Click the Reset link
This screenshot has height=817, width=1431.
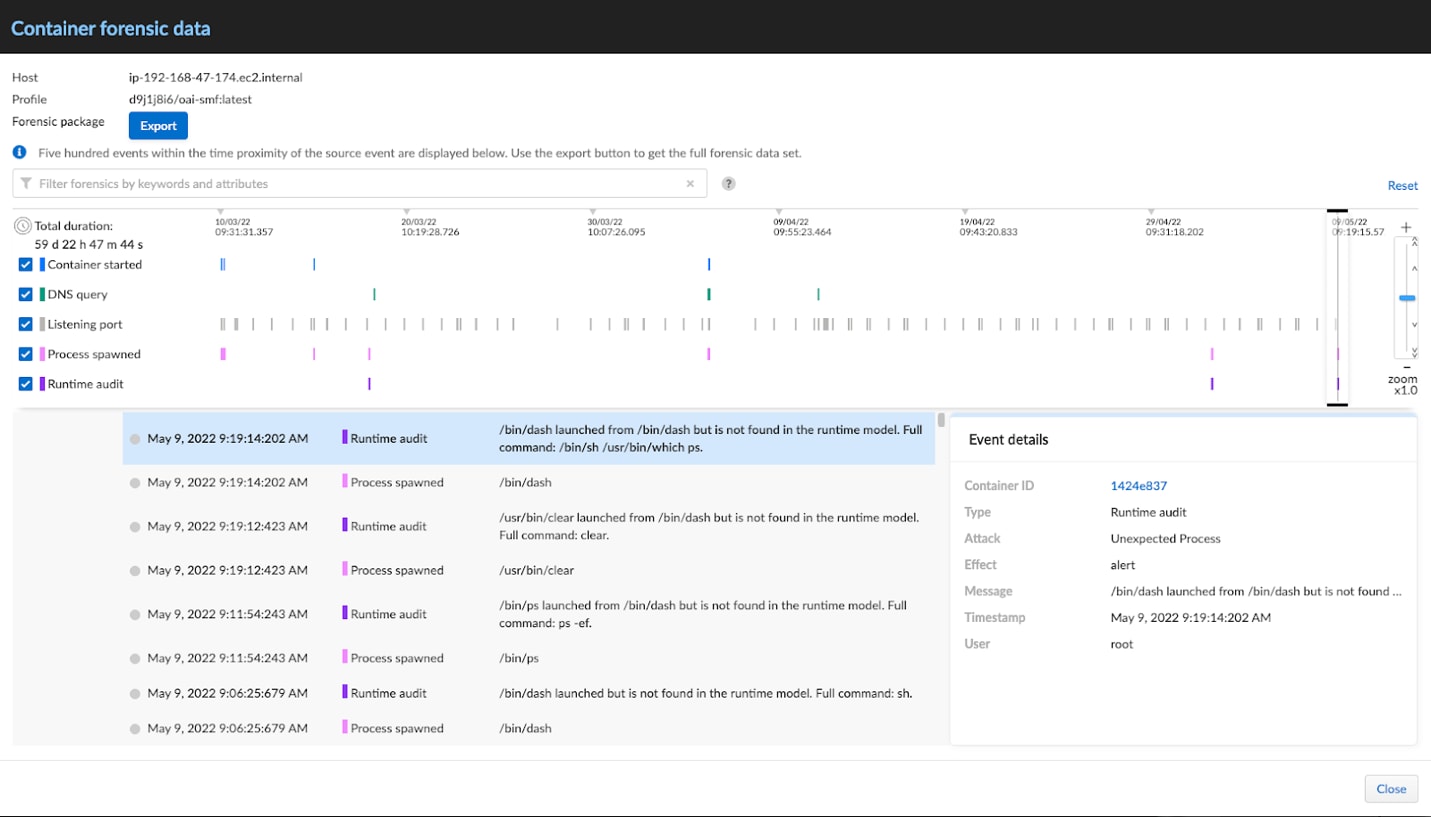1402,186
